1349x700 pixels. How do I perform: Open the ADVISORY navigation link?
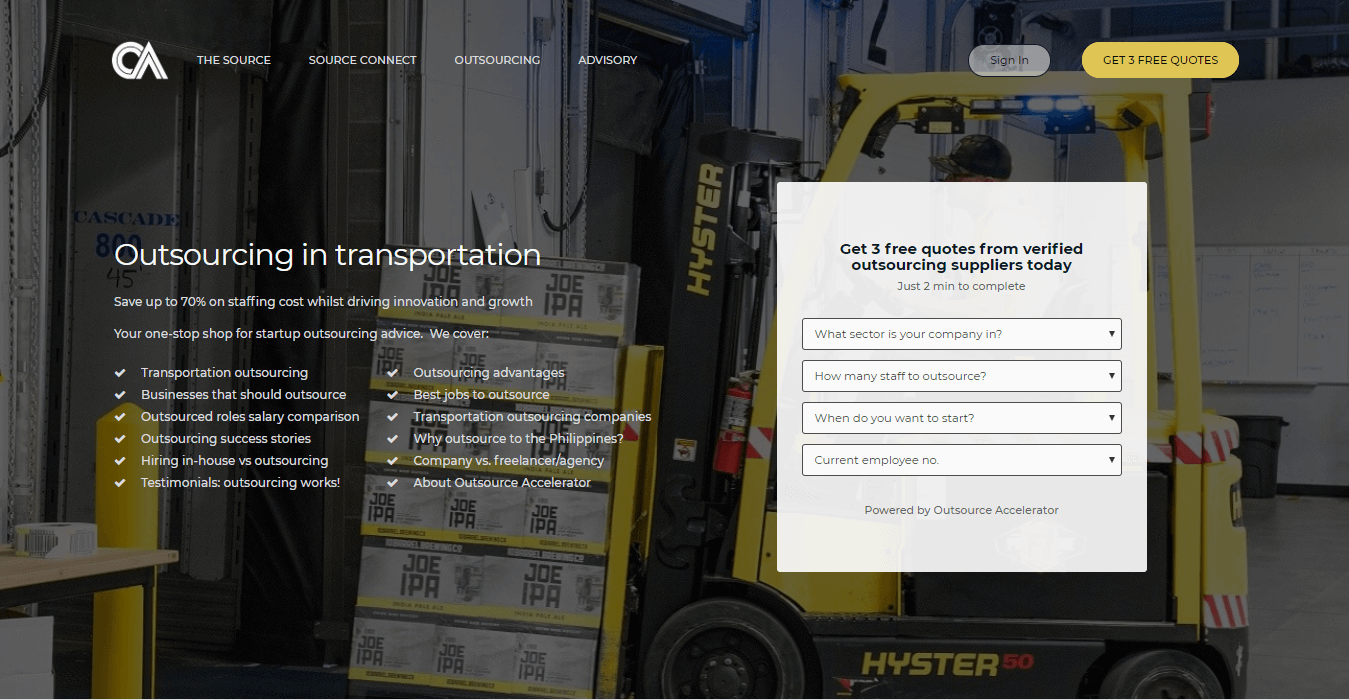point(607,60)
